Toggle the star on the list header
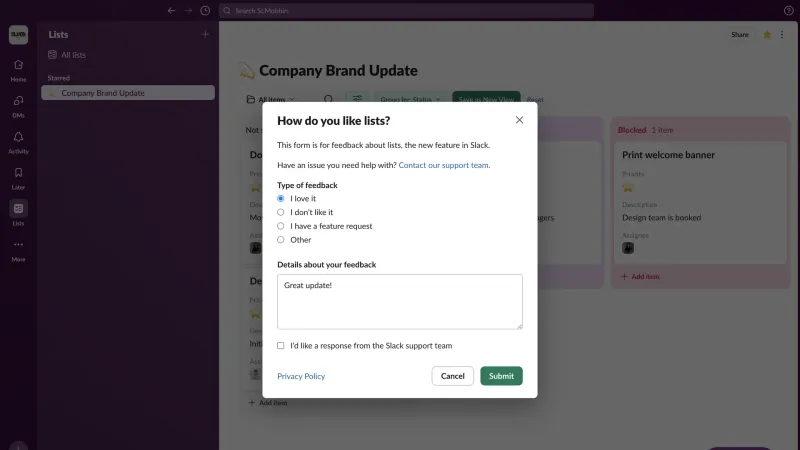The height and width of the screenshot is (450, 800). pos(767,35)
